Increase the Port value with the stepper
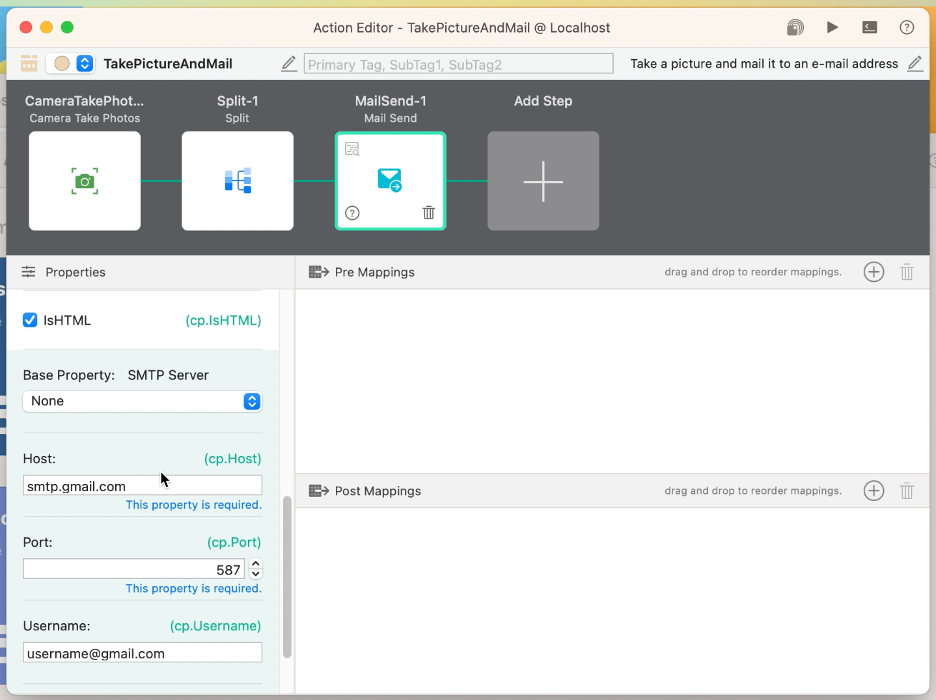The width and height of the screenshot is (936, 700). 256,564
